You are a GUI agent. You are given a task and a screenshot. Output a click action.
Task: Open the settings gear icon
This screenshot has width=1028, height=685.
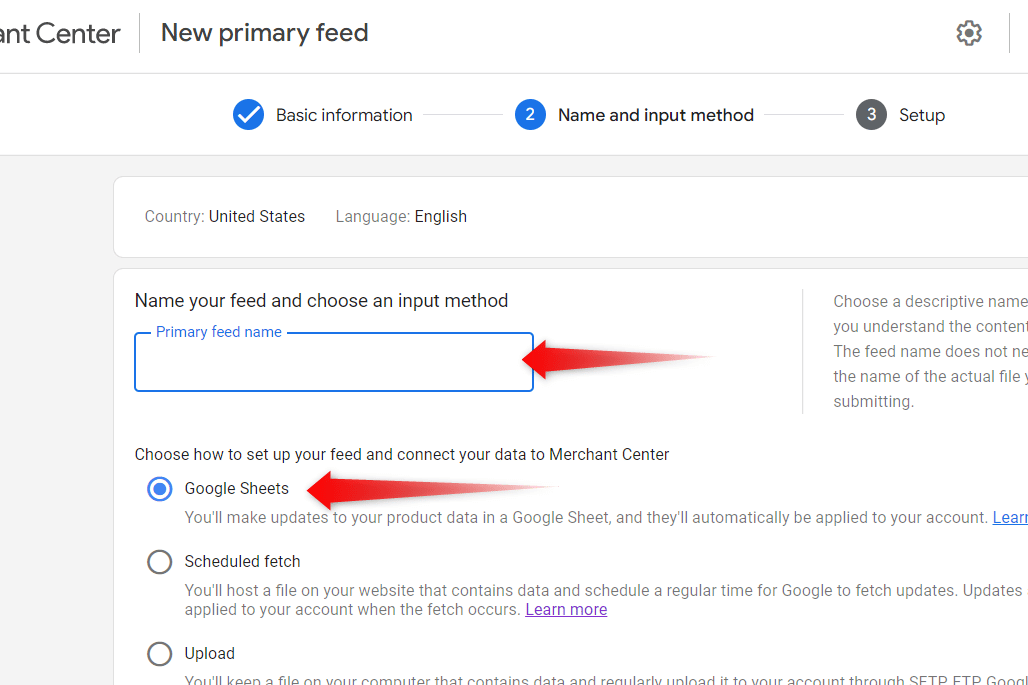tap(968, 33)
